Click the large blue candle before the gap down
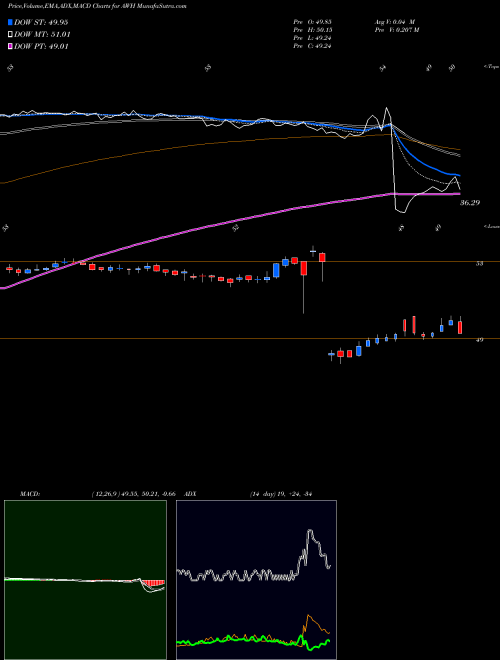The image size is (500, 660). (x=276, y=270)
